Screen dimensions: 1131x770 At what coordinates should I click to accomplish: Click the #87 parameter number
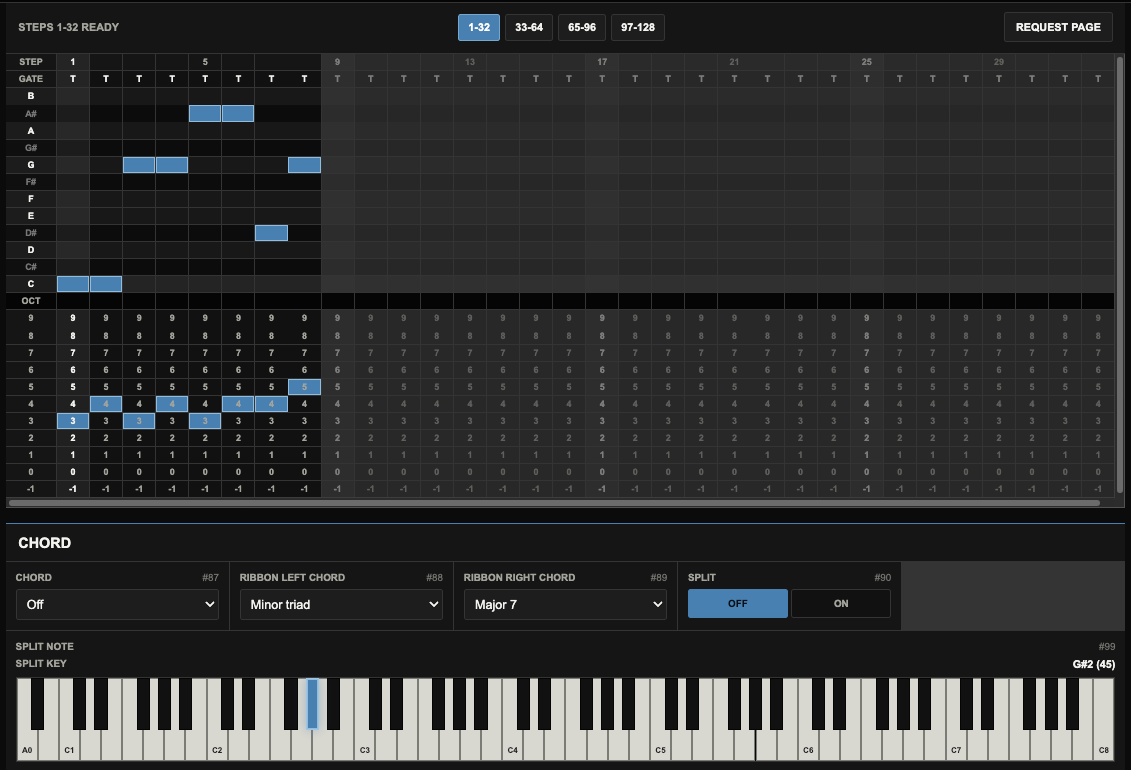(x=210, y=578)
